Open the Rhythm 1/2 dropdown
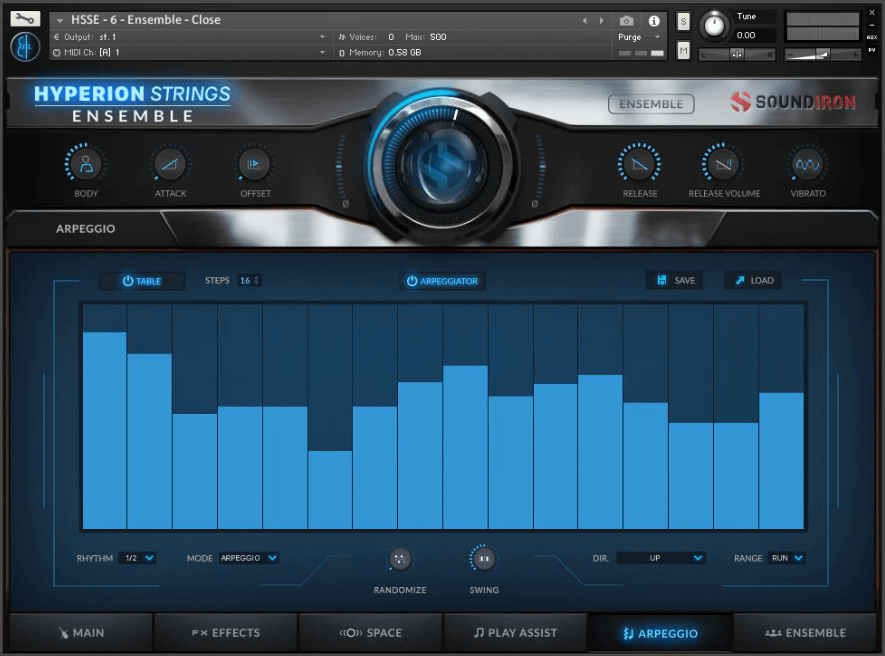This screenshot has width=885, height=656. click(139, 558)
